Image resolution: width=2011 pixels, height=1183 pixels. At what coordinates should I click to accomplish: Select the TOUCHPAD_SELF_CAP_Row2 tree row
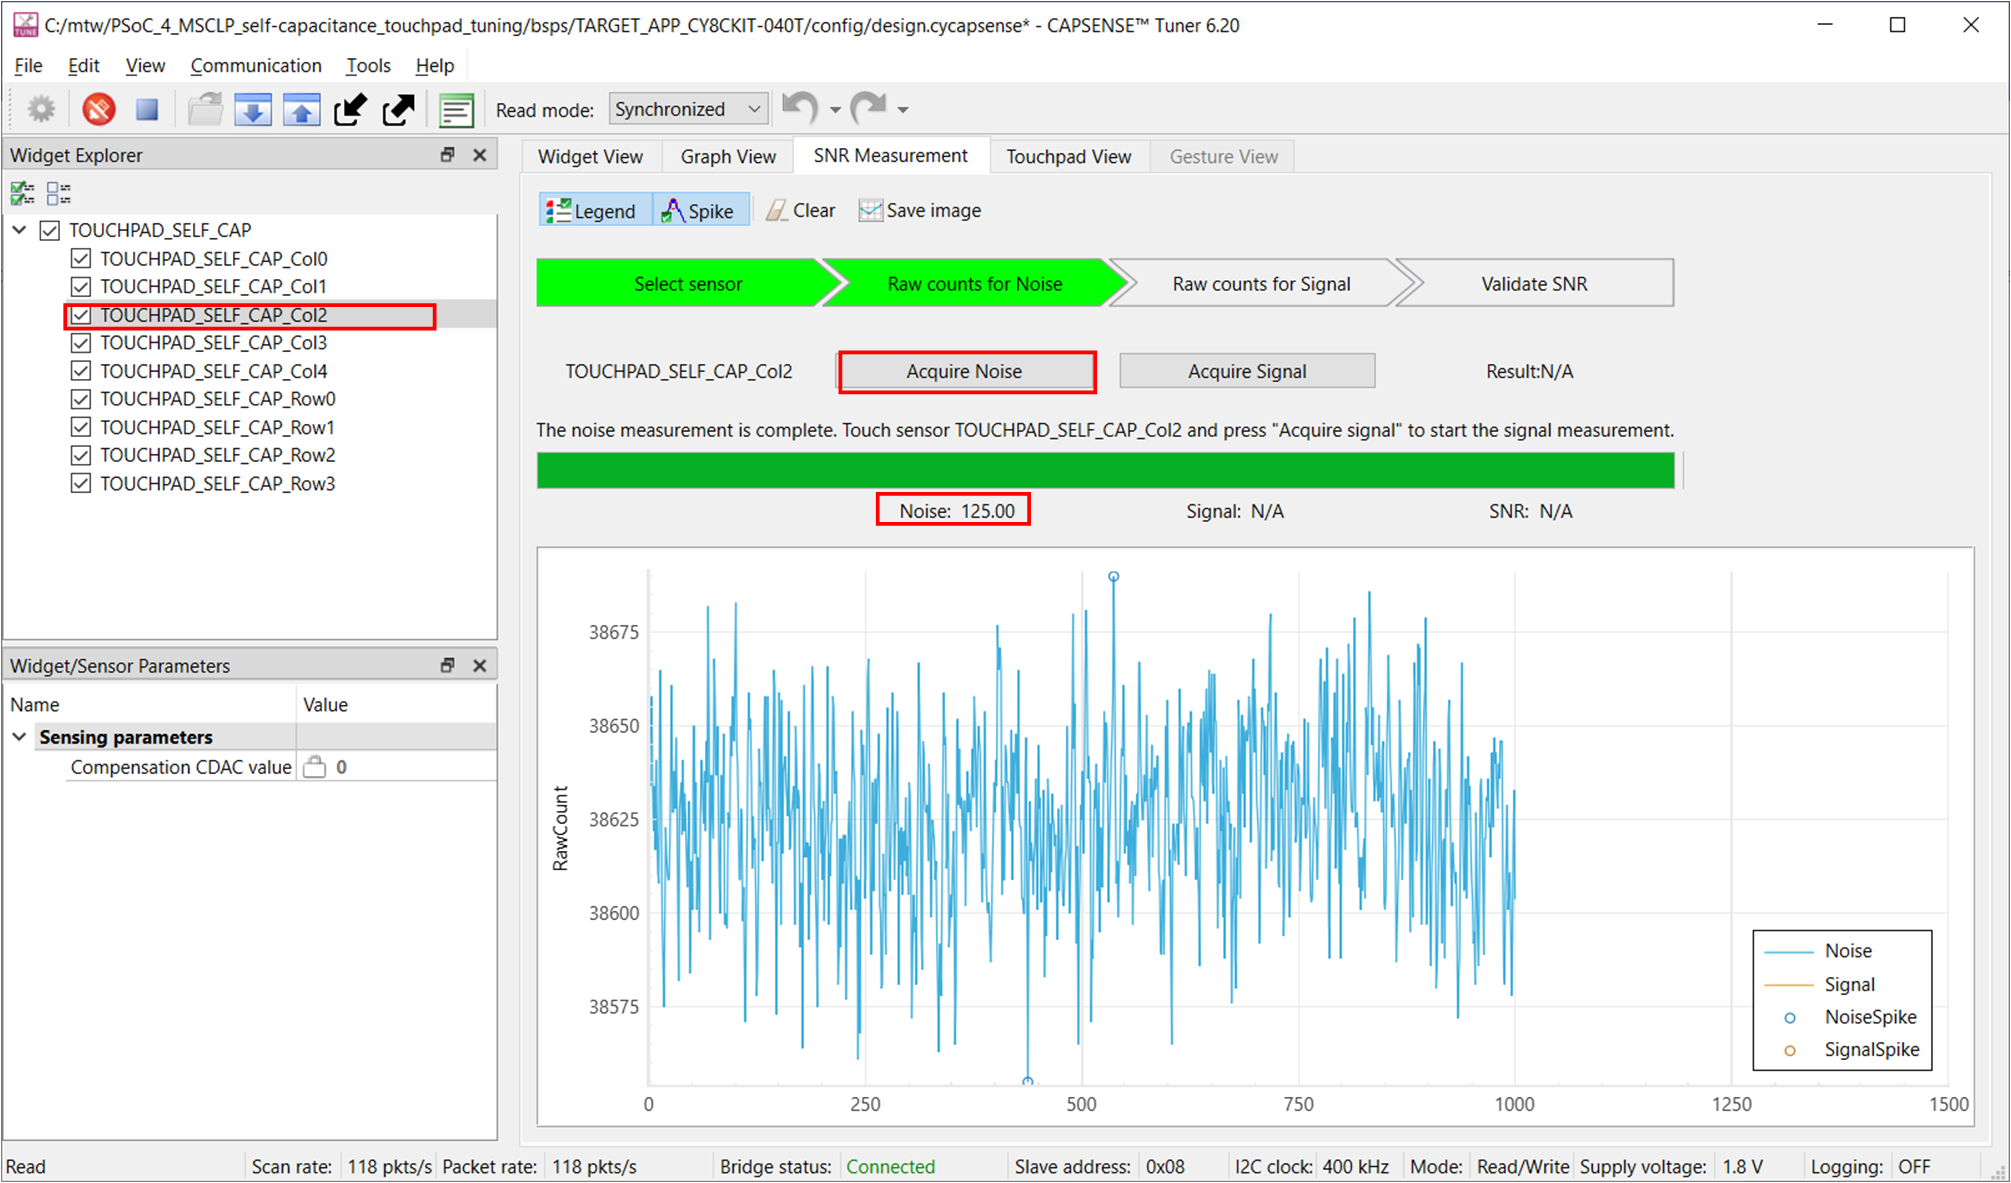(217, 455)
